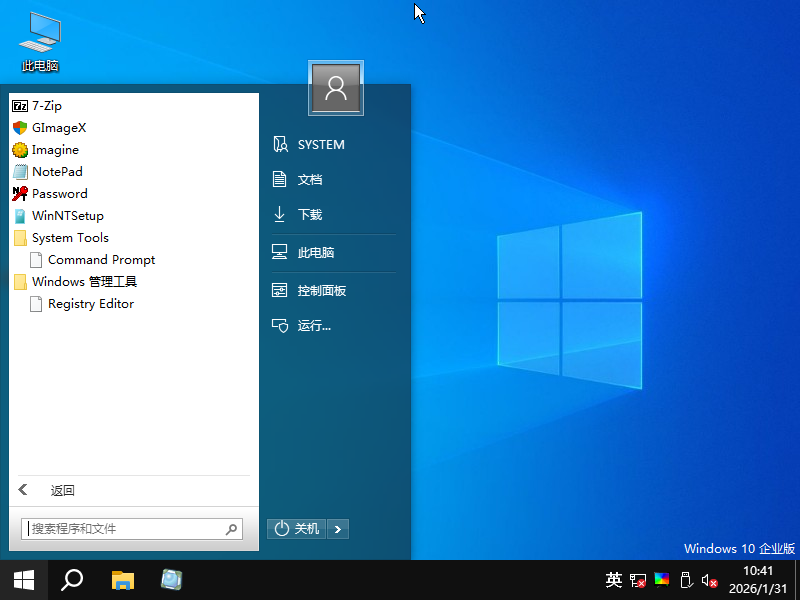Click the 搜索程序和文件 search box

[x=125, y=528]
